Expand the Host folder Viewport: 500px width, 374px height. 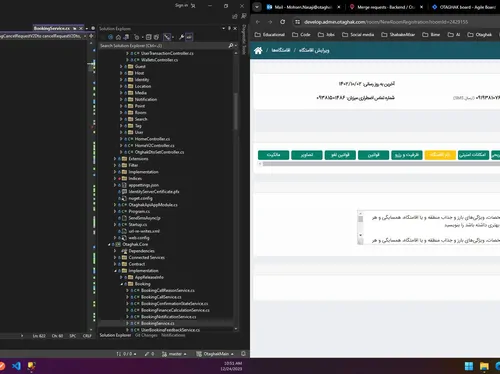click(121, 73)
